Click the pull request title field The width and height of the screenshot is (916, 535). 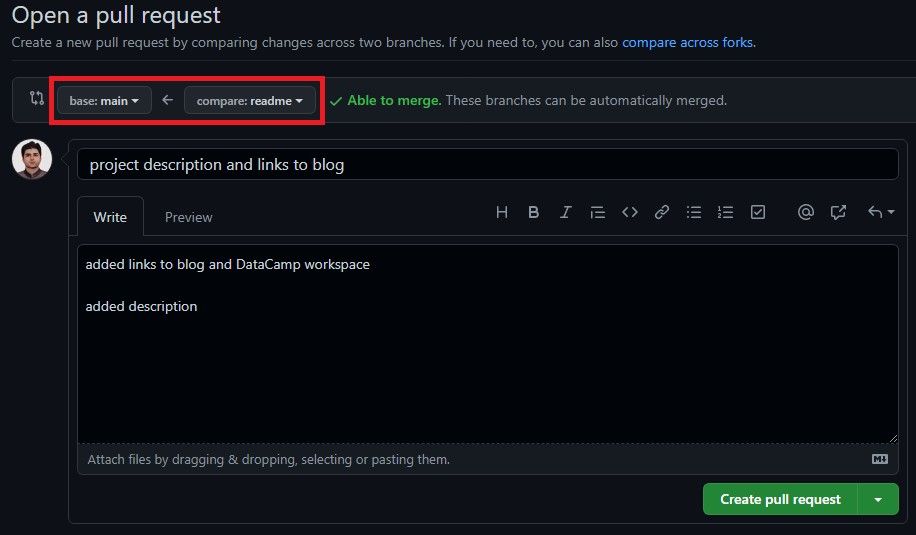click(488, 164)
